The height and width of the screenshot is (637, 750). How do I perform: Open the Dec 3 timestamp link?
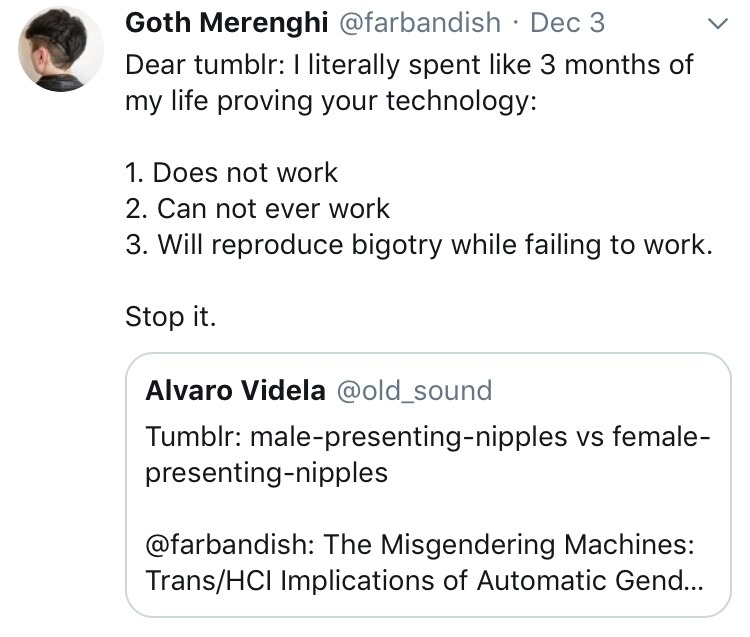click(567, 23)
